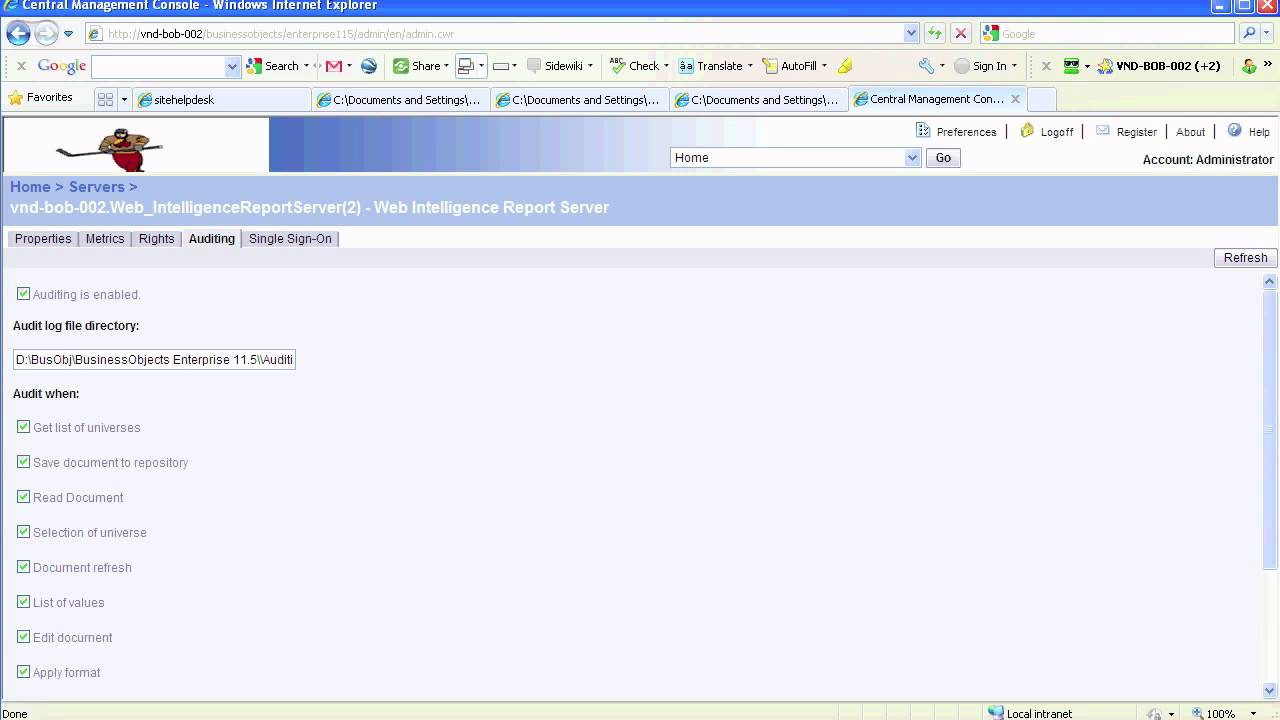Open Gmail icon in Google toolbar
The height and width of the screenshot is (720, 1280).
334,66
